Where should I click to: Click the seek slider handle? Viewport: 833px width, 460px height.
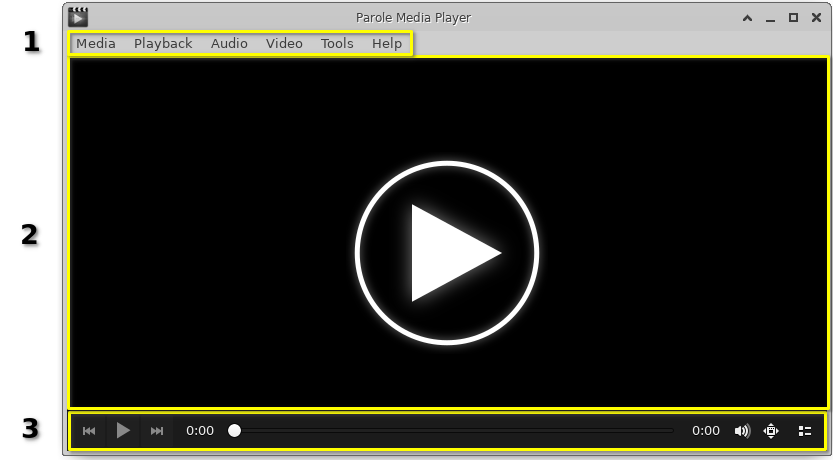click(234, 431)
